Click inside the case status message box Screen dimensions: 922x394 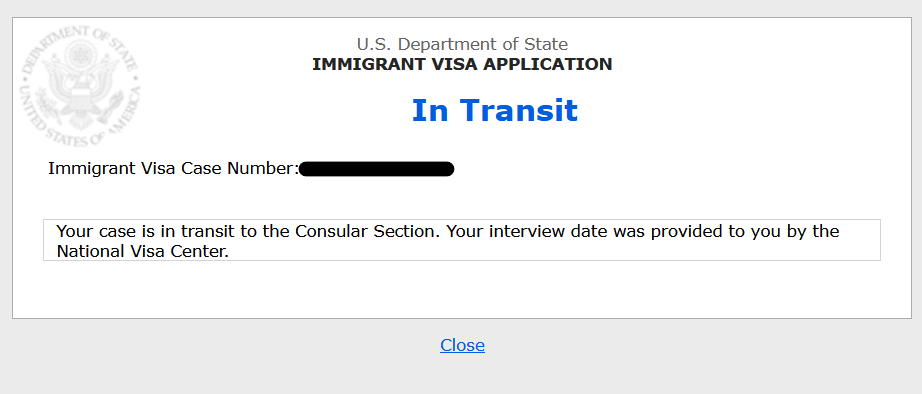462,240
